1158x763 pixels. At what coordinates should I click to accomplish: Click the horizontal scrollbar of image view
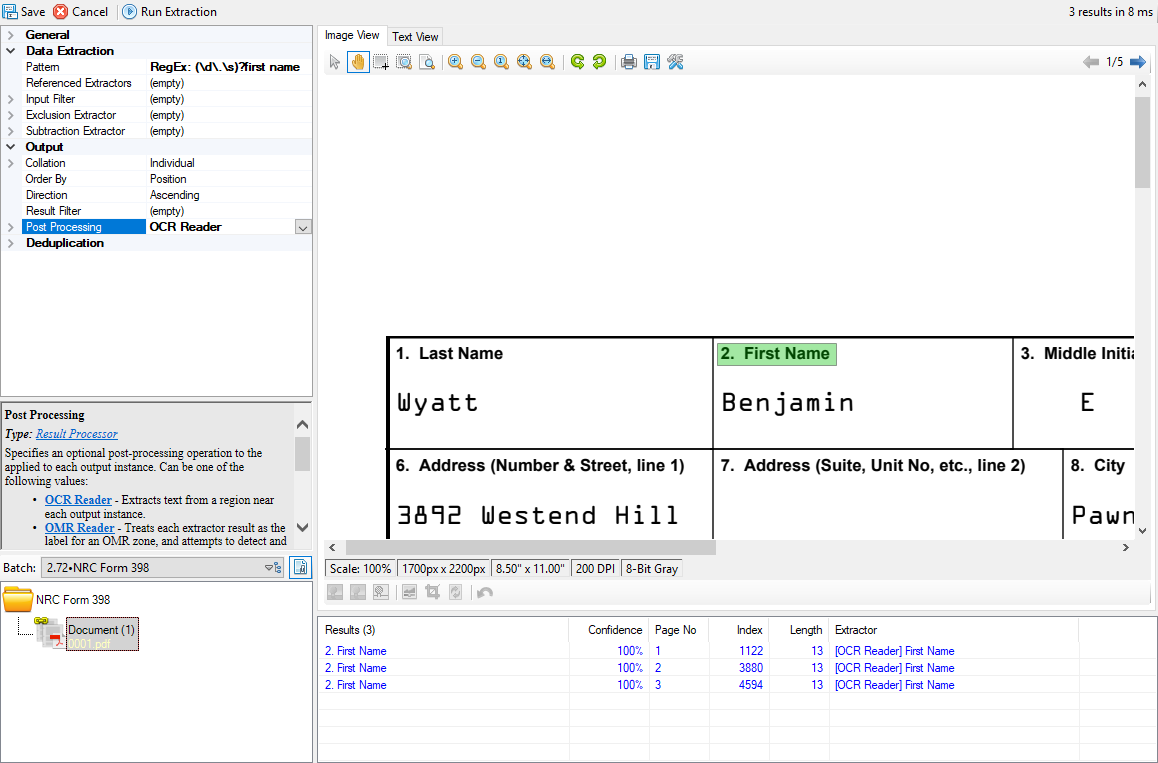(x=531, y=547)
